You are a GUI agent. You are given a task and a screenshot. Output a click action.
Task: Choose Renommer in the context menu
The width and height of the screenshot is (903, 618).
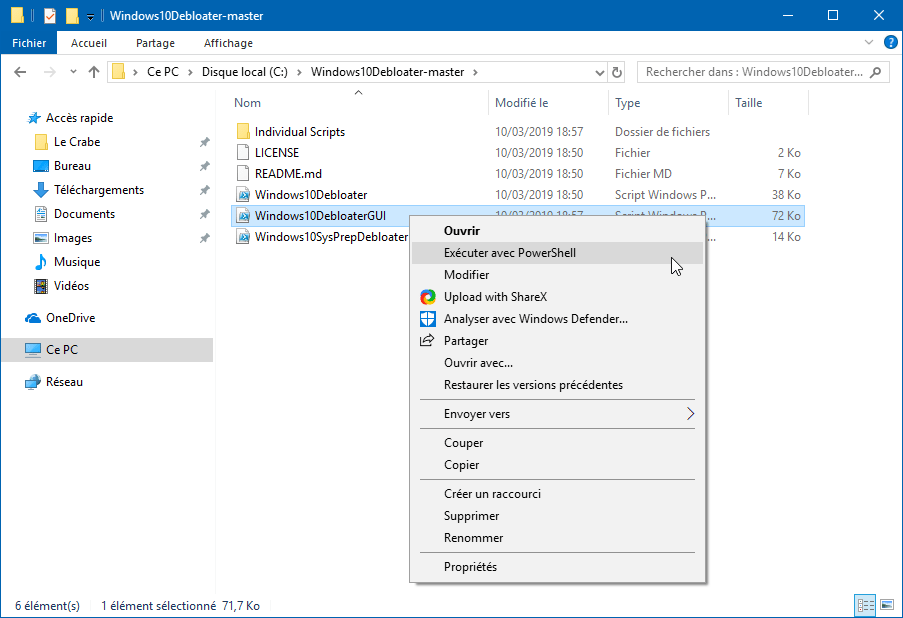(557, 537)
